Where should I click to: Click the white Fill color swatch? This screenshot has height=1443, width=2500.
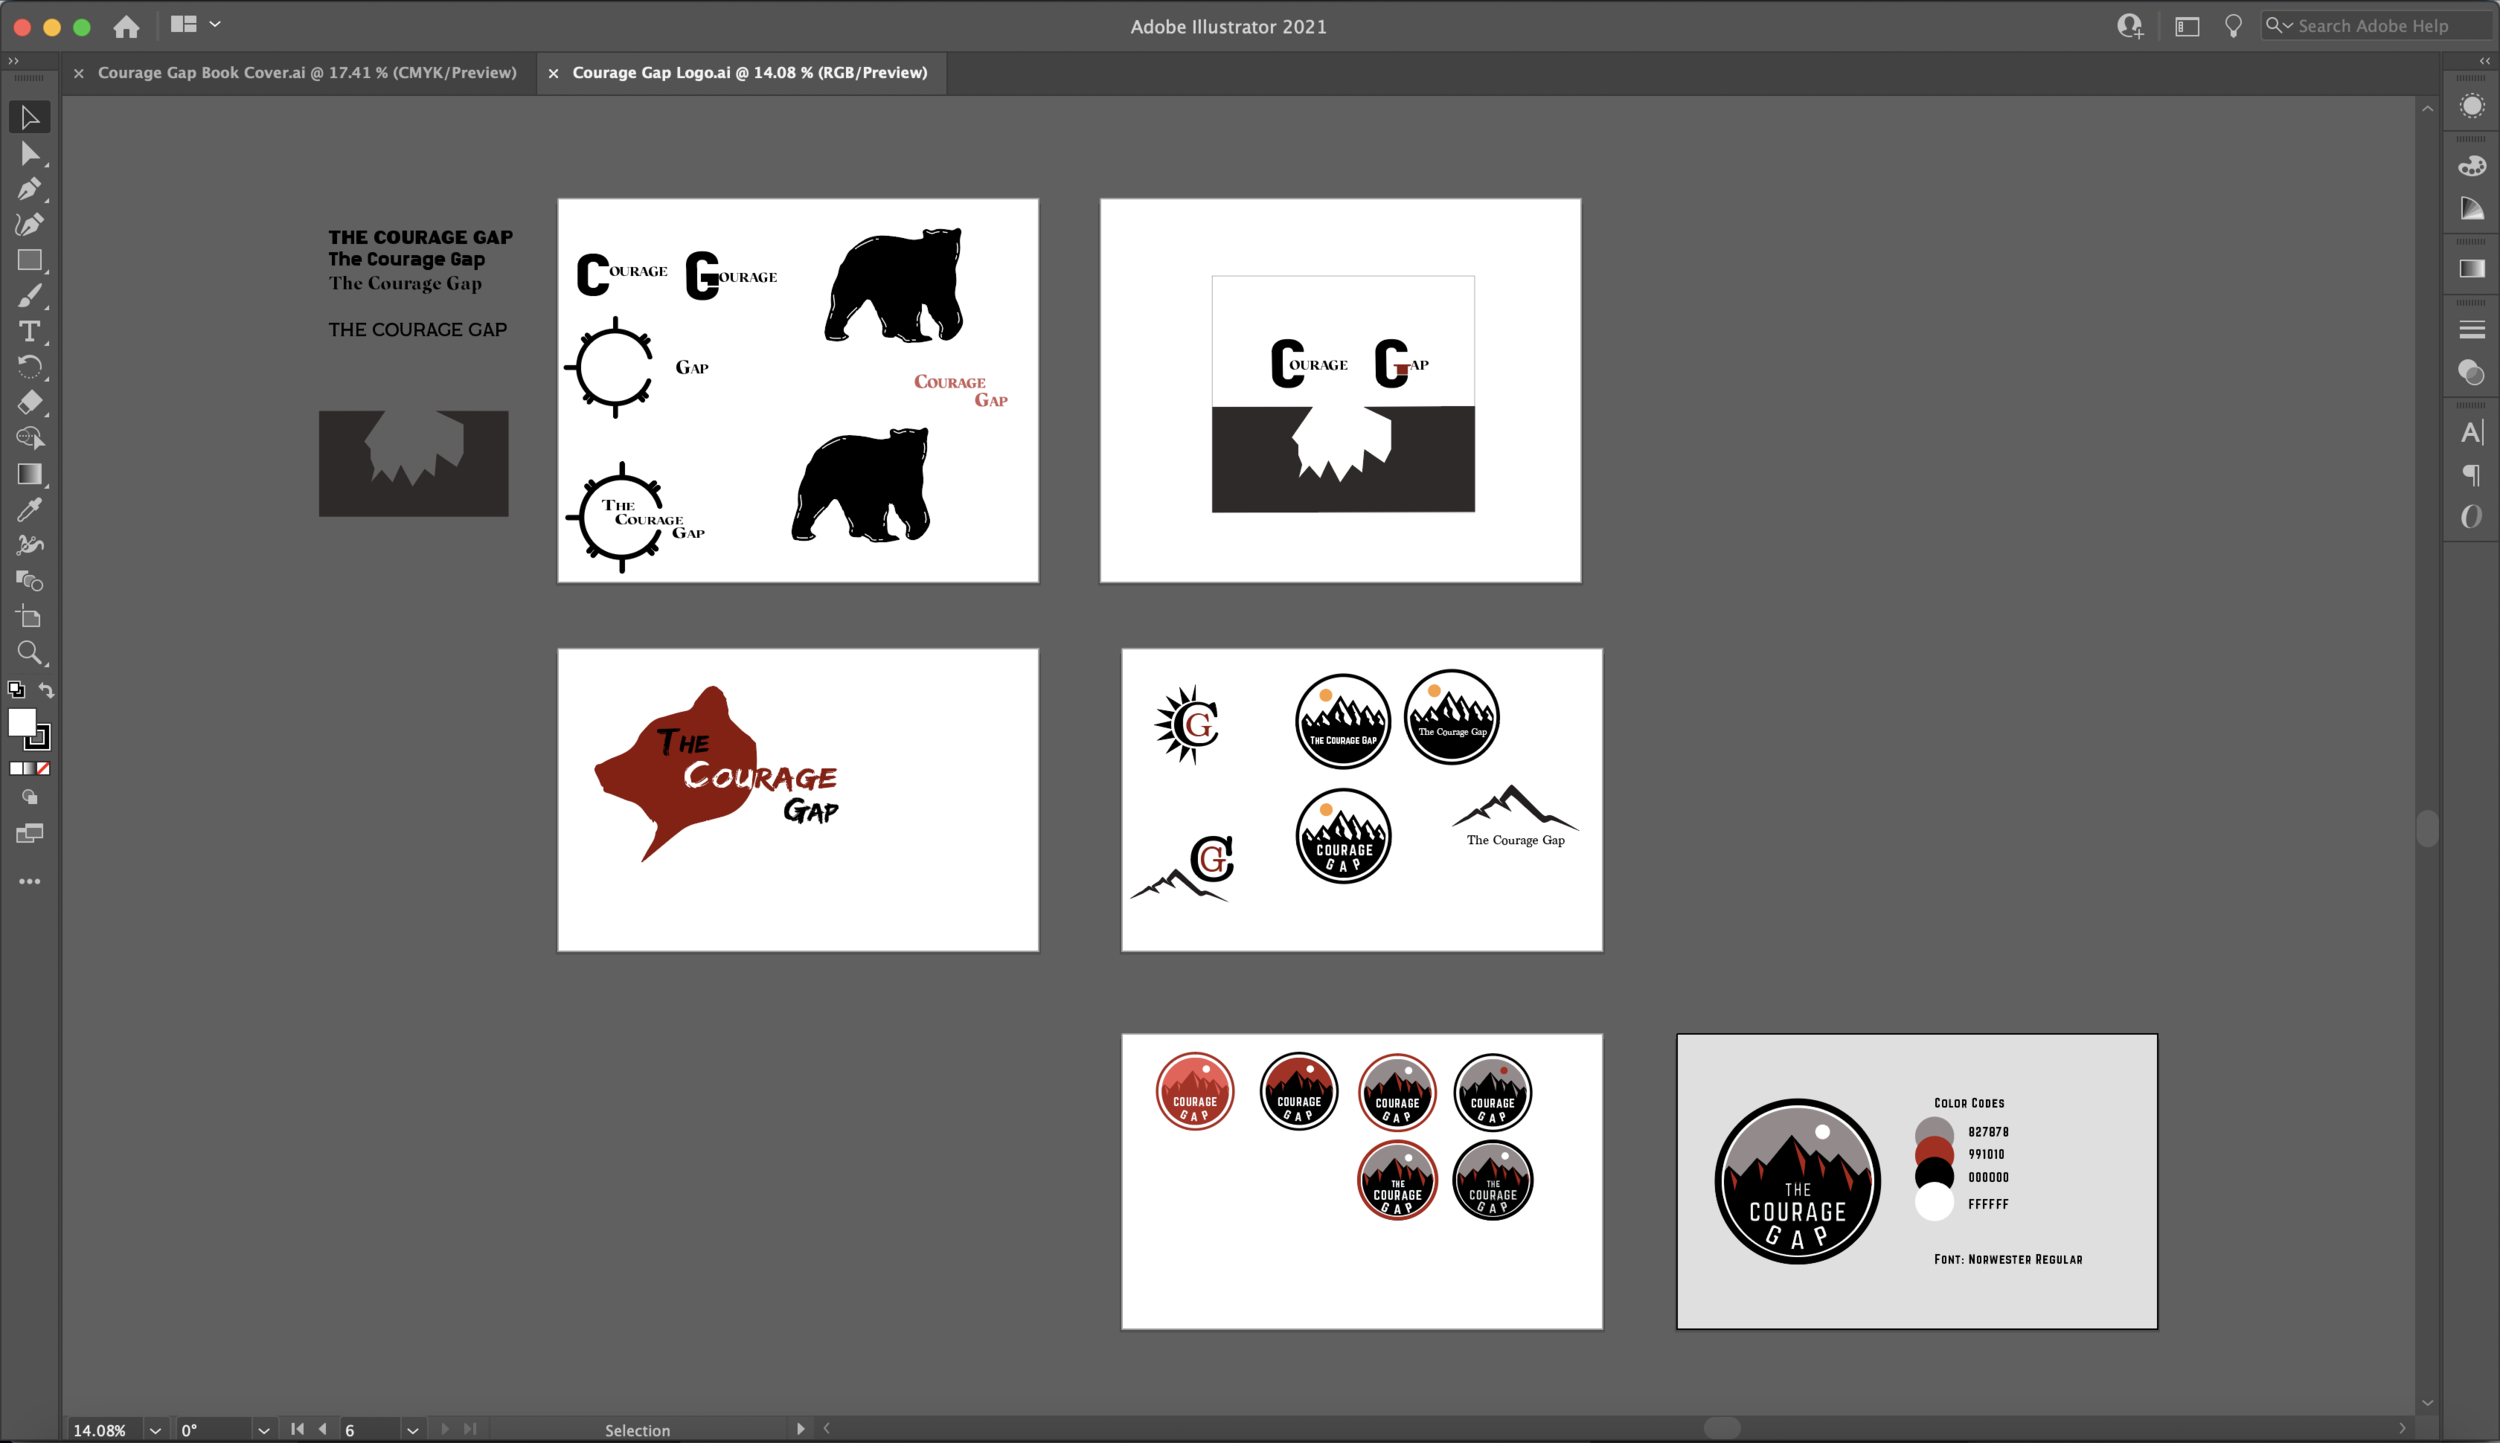point(20,721)
